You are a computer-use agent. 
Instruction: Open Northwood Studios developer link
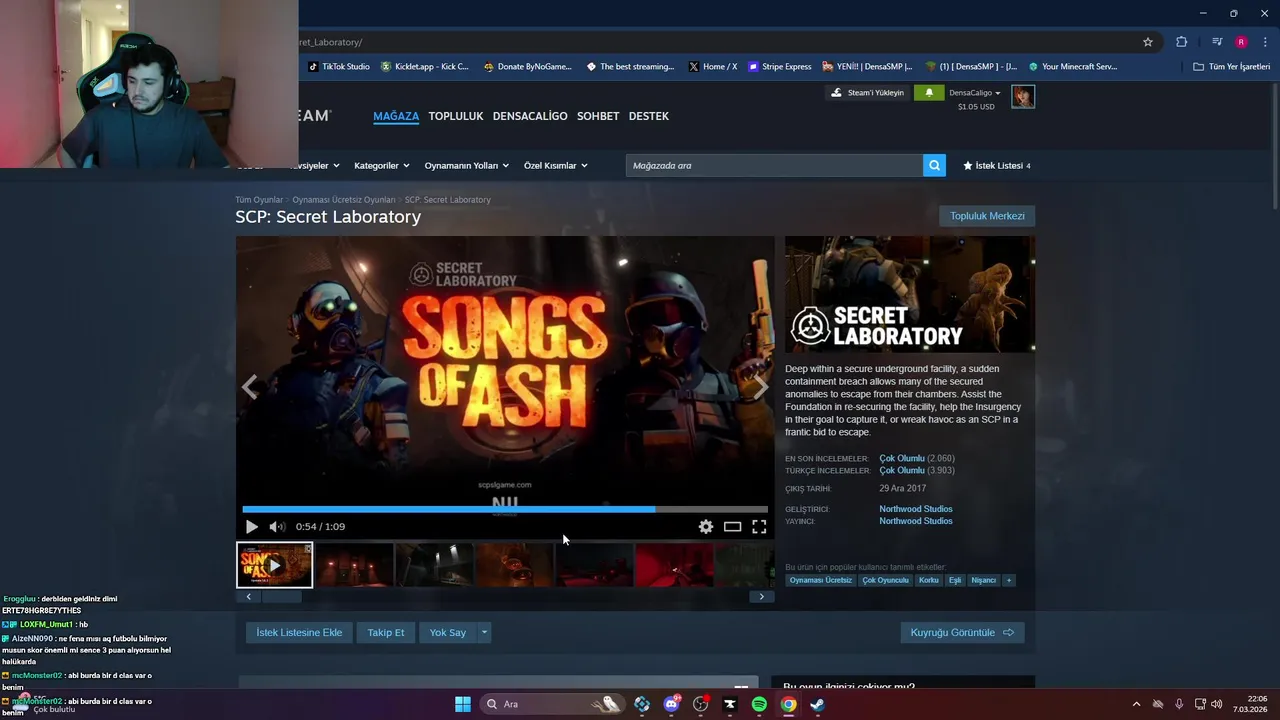pos(916,509)
